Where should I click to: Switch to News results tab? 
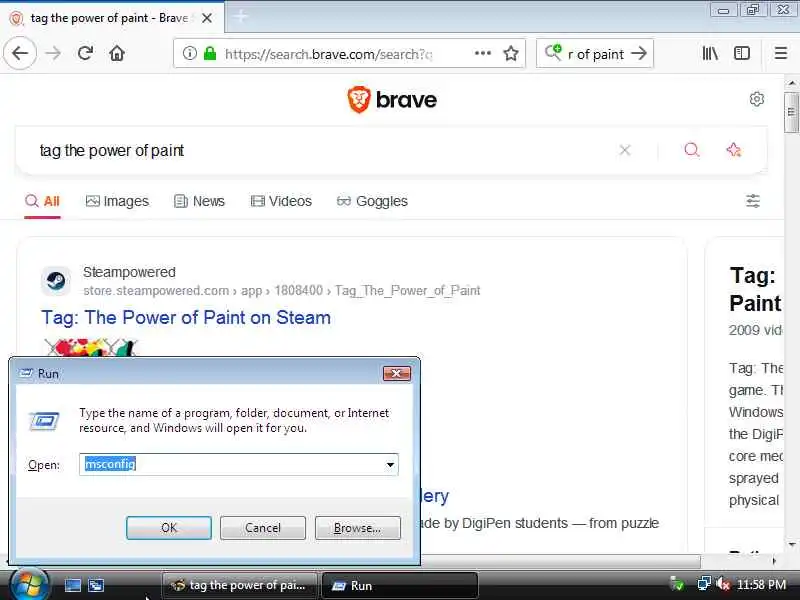pos(199,201)
